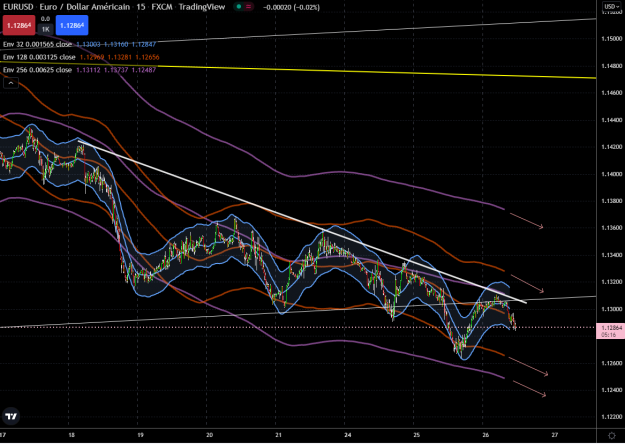Image resolution: width=625 pixels, height=444 pixels.
Task: Click the pink current price label 1.12864
Action: [610, 331]
